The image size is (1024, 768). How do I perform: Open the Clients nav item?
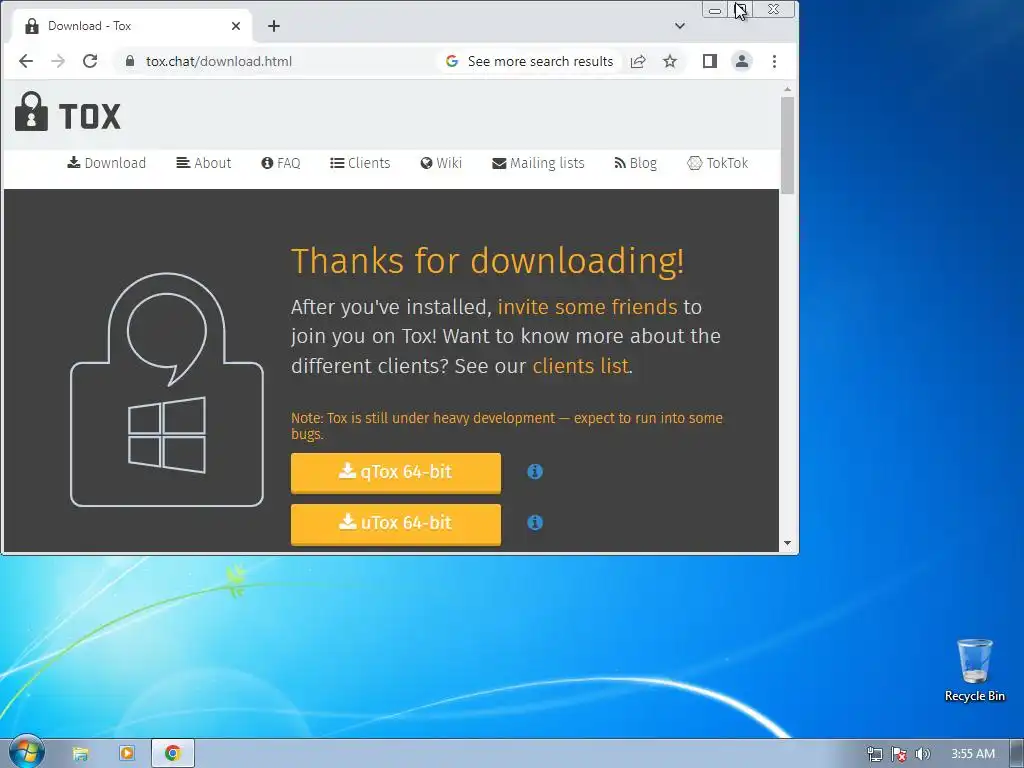[360, 163]
